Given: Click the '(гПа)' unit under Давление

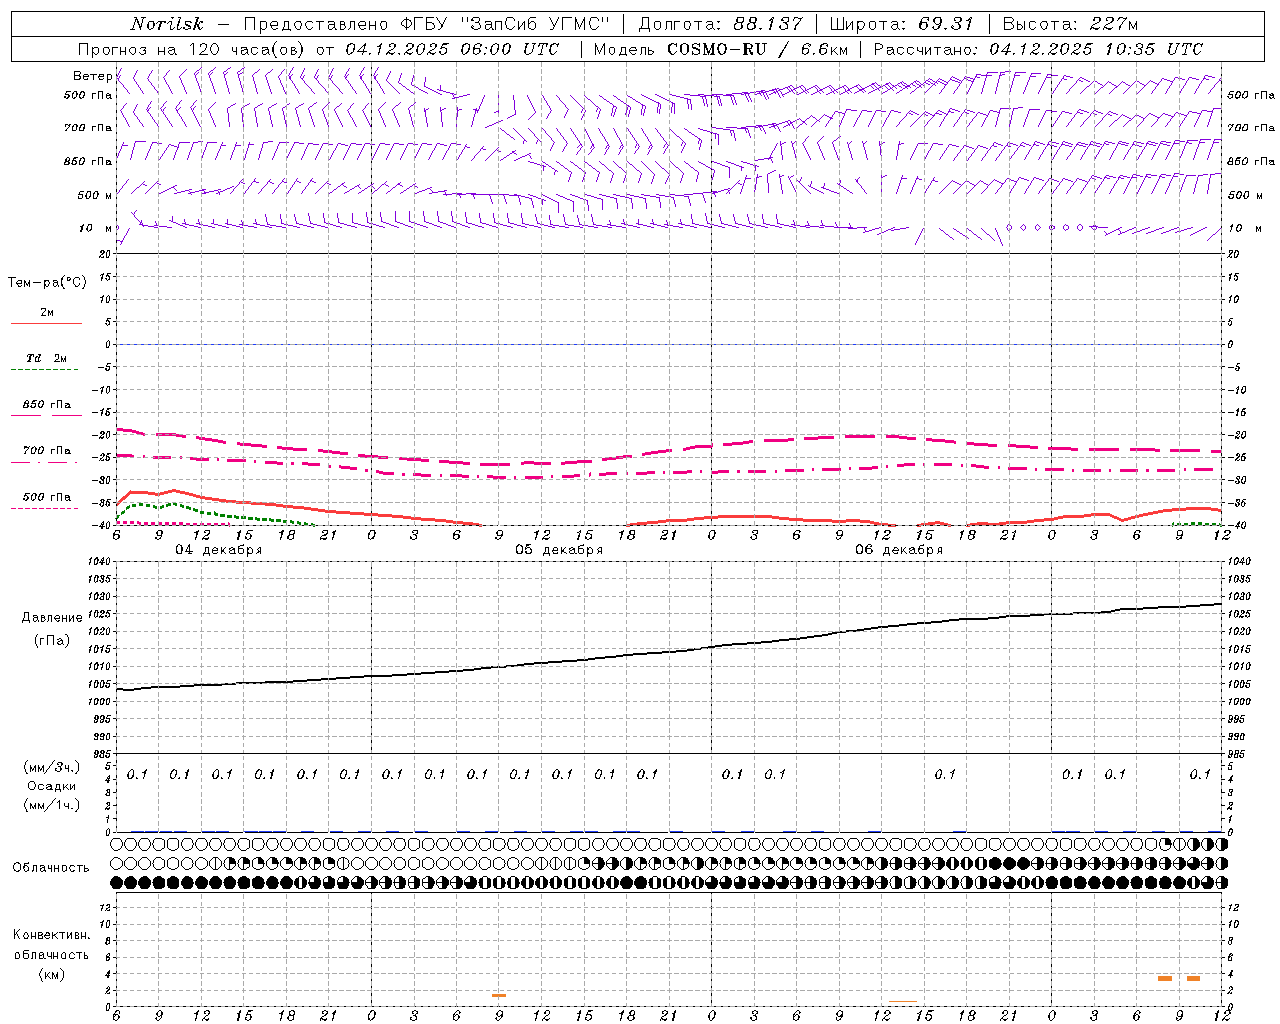Looking at the screenshot, I should [52, 640].
